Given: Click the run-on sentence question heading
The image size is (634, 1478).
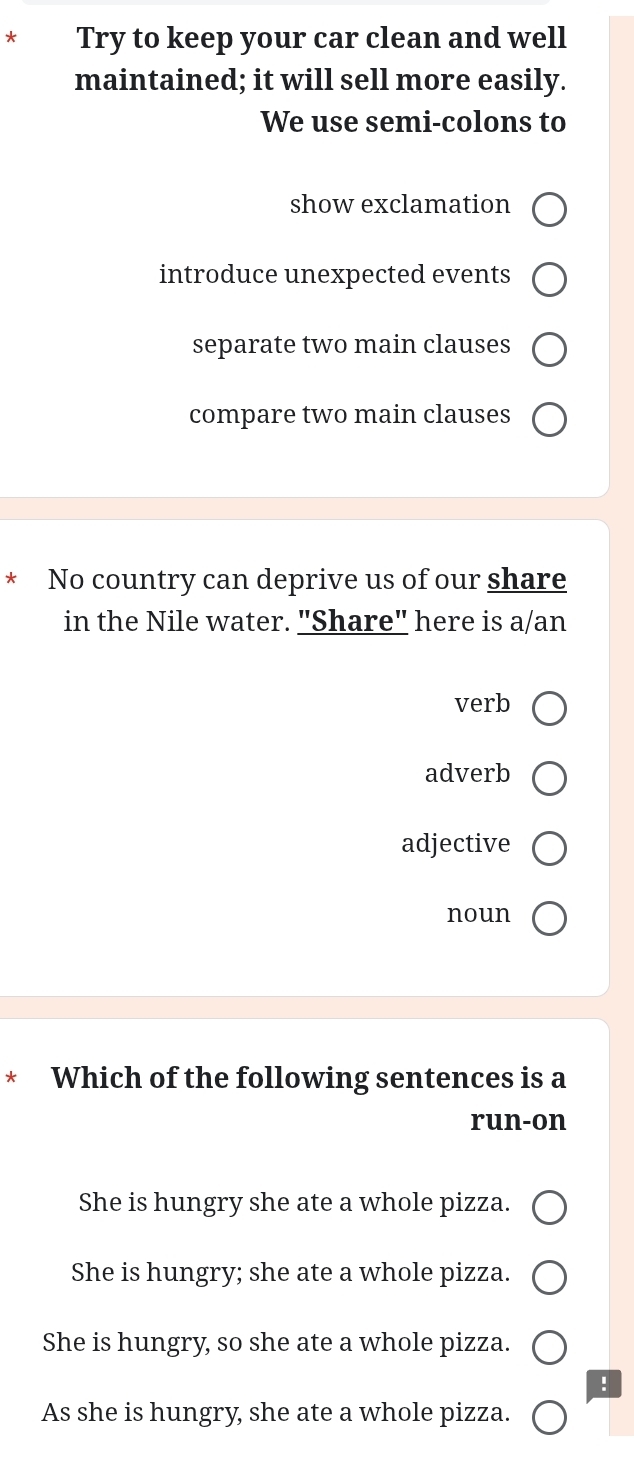Looking at the screenshot, I should point(309,1100).
